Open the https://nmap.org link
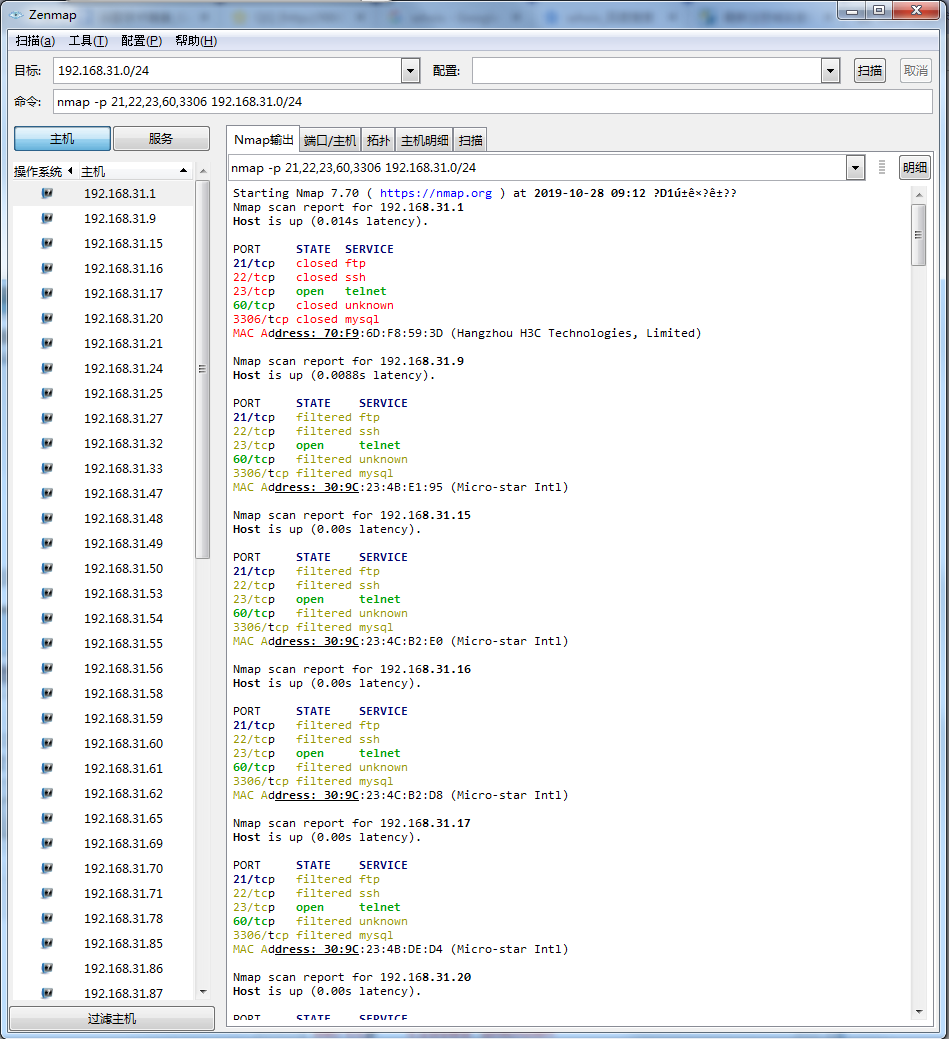 coord(435,193)
